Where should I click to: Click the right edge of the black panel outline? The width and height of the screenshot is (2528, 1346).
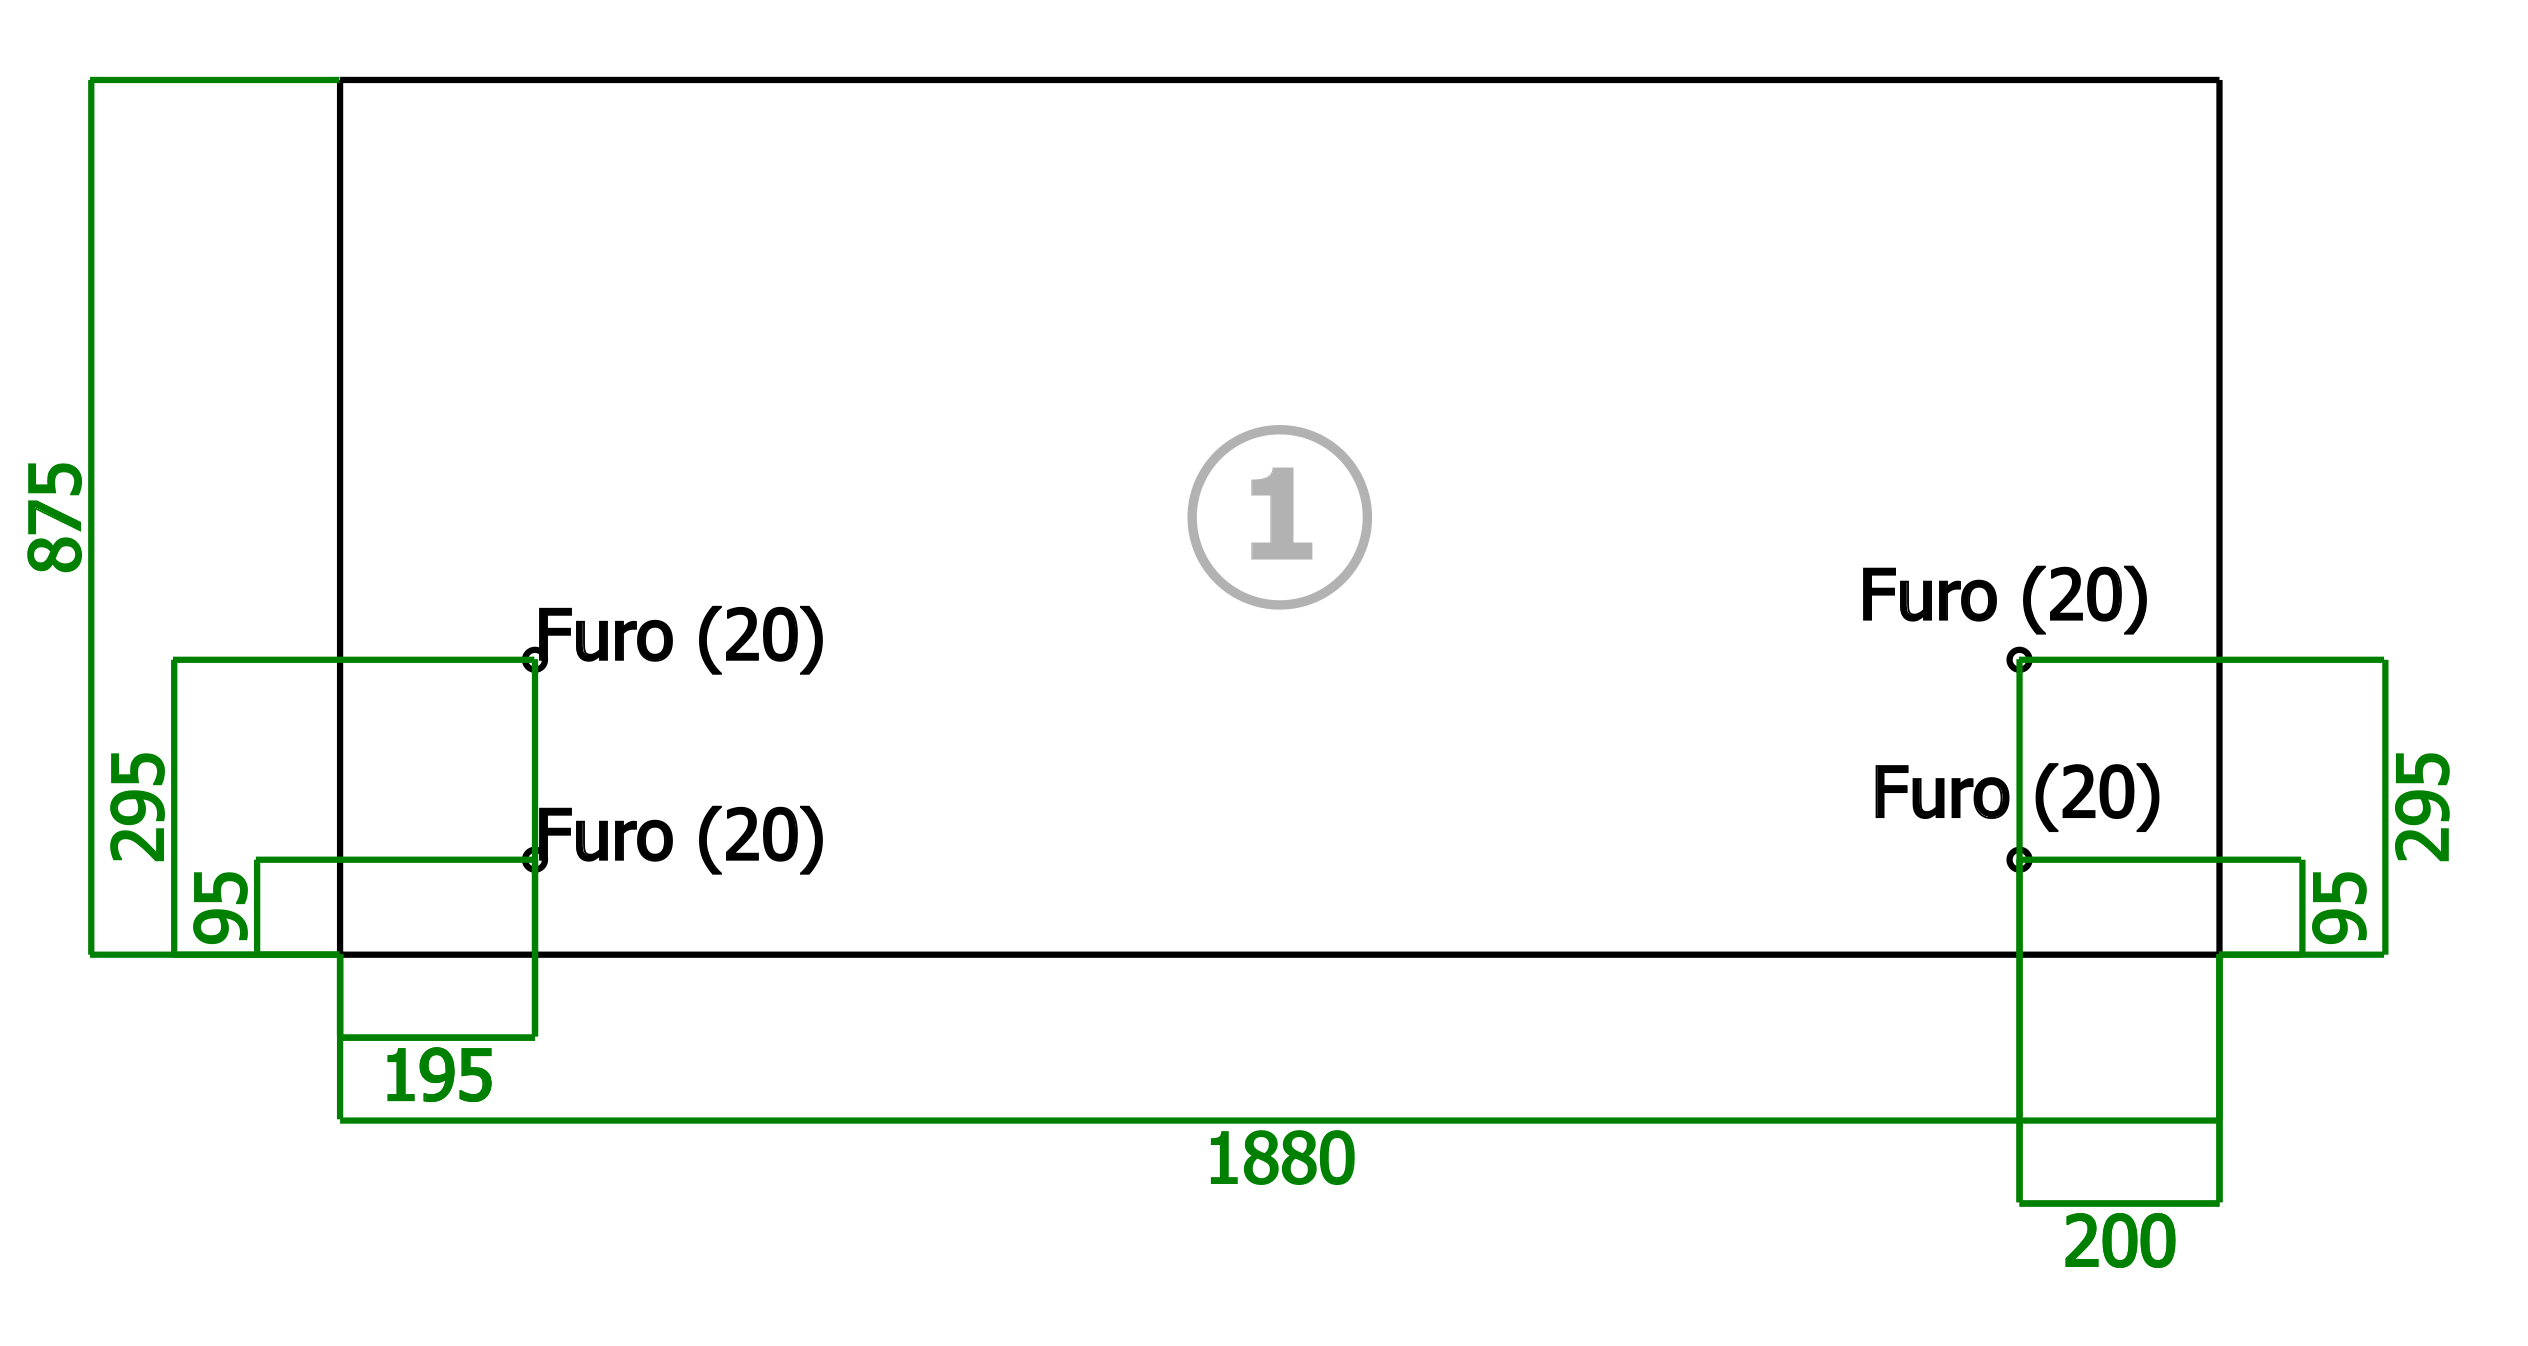tap(2219, 517)
